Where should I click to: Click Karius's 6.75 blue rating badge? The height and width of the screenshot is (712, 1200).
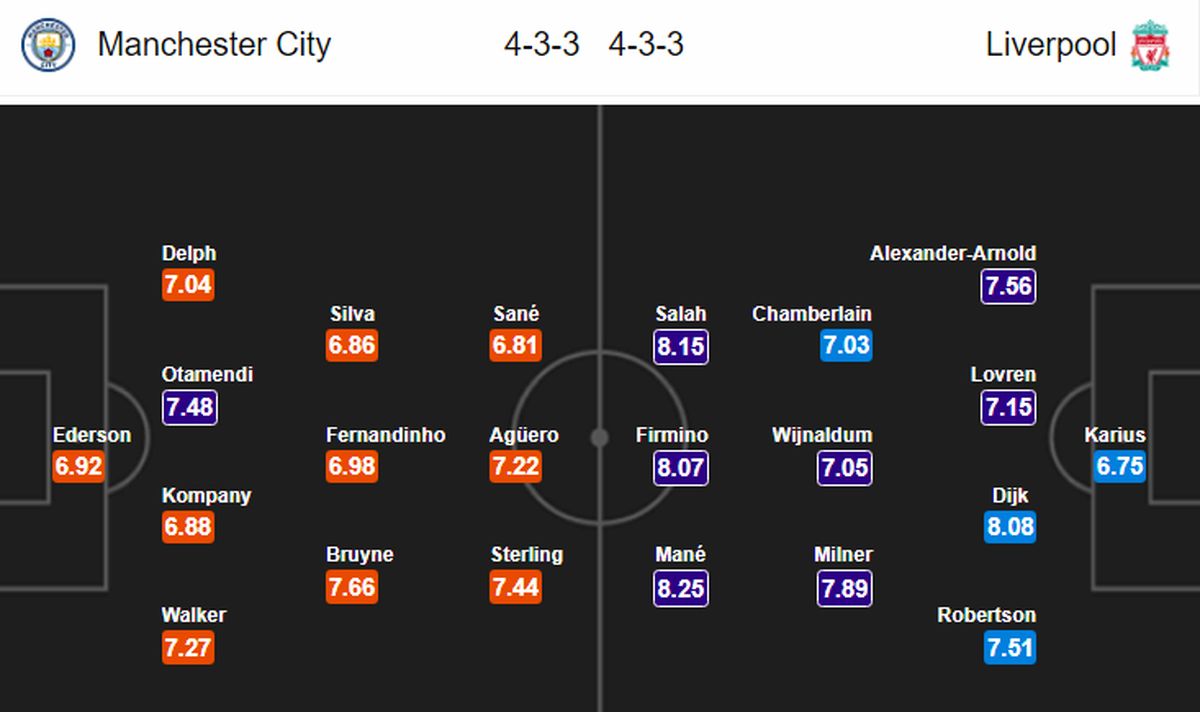(x=1119, y=467)
